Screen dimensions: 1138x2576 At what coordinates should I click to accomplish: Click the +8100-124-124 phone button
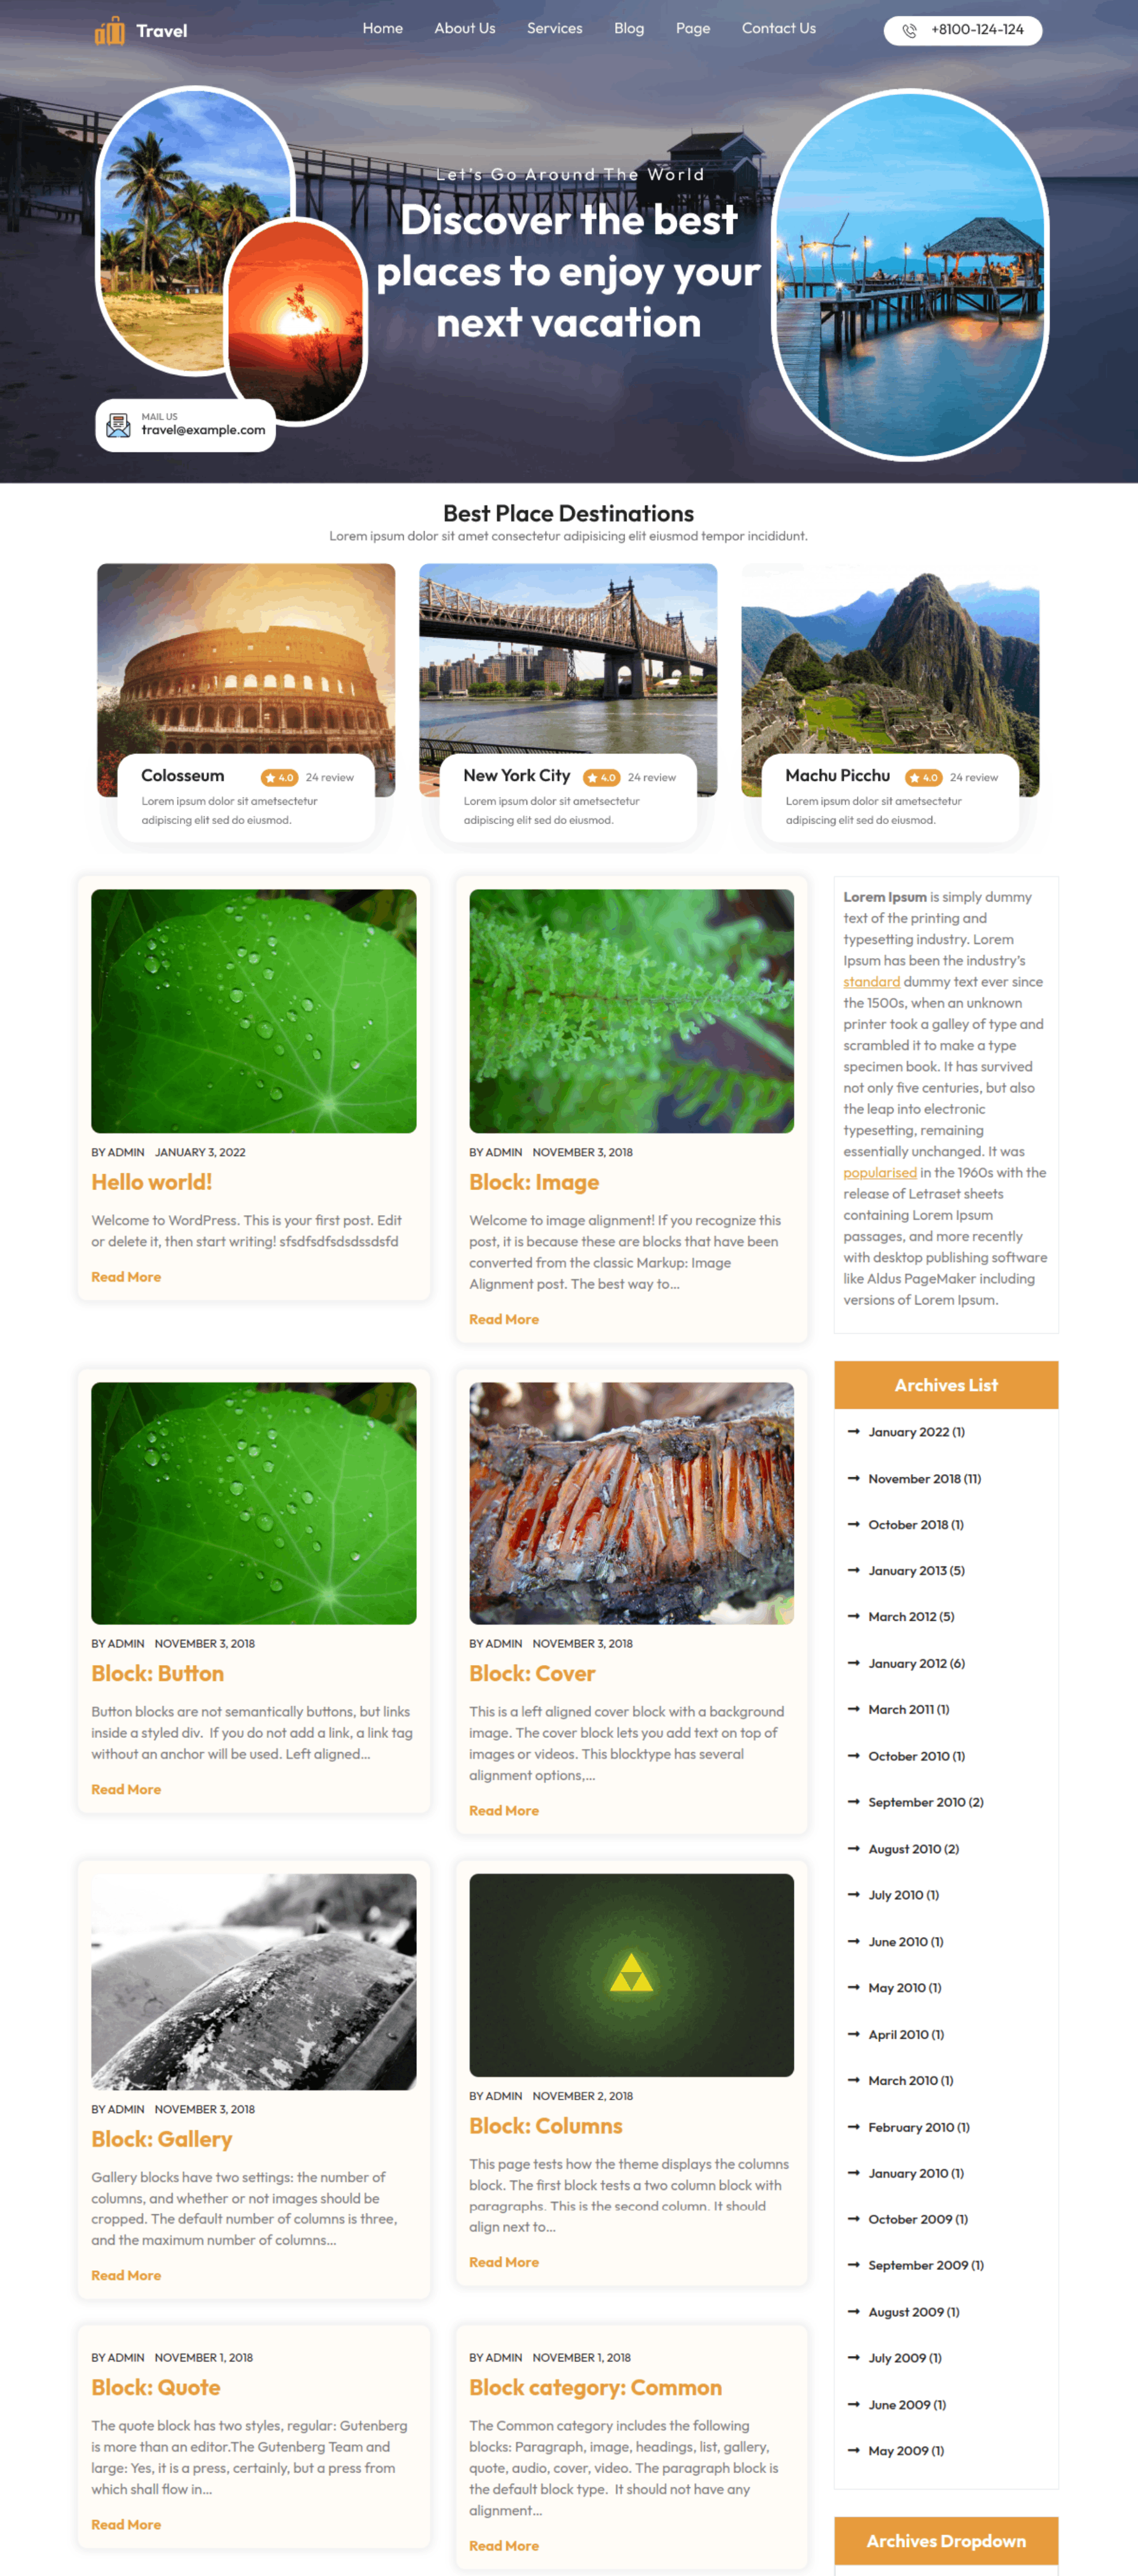click(x=963, y=31)
